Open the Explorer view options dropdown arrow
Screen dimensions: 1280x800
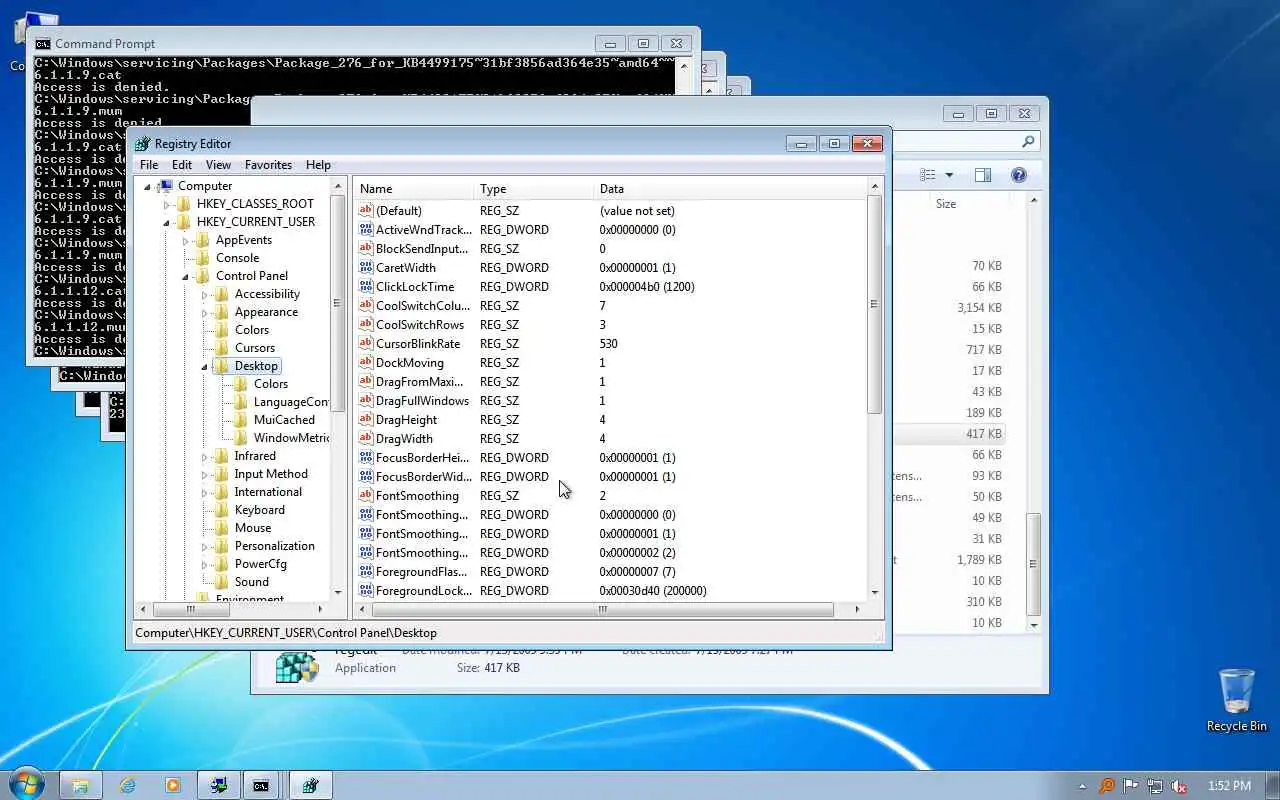(949, 175)
